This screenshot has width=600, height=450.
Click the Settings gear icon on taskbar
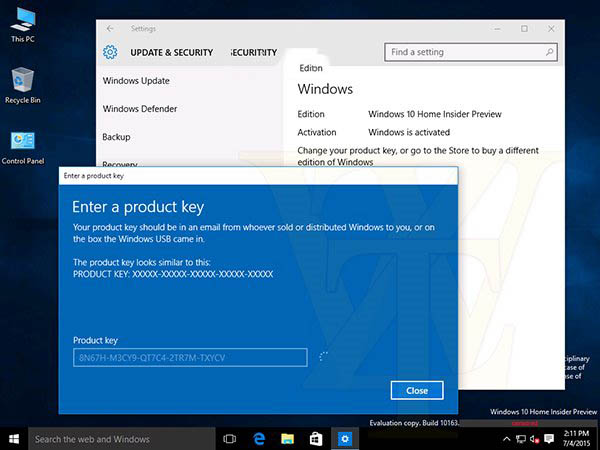(344, 438)
